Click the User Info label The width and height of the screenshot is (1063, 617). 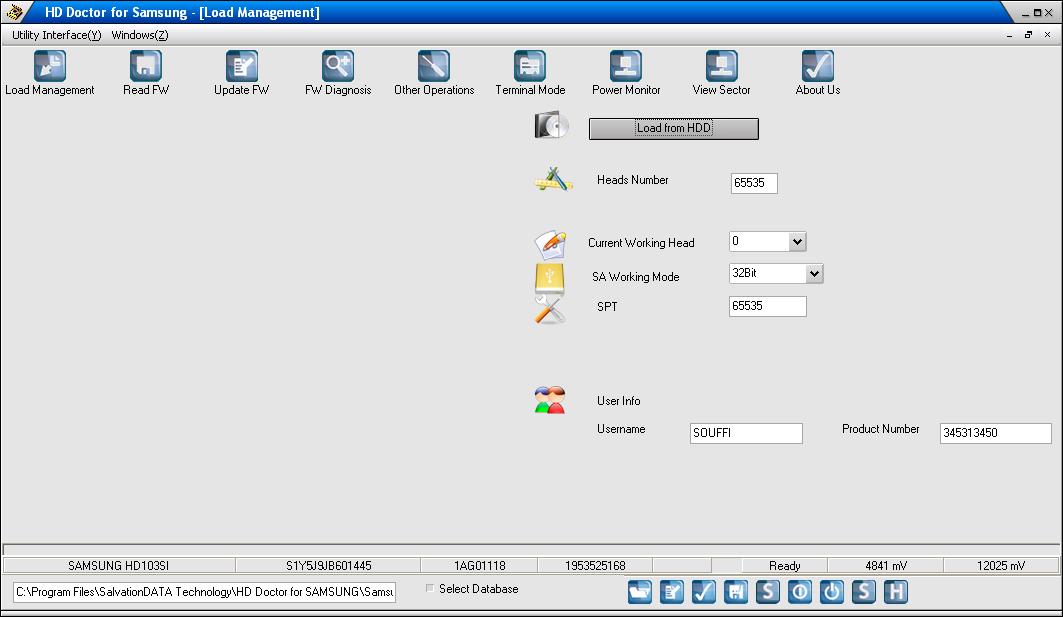618,401
